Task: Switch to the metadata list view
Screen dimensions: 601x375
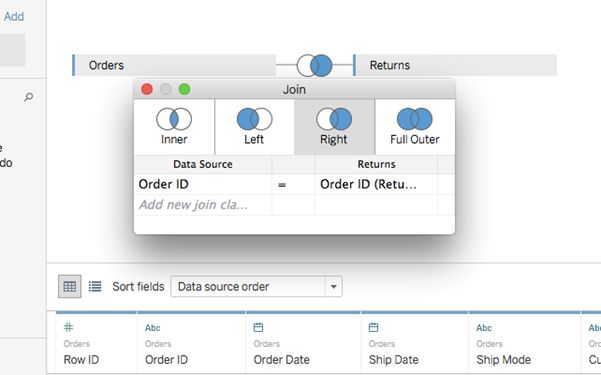Action: pyautogui.click(x=95, y=286)
